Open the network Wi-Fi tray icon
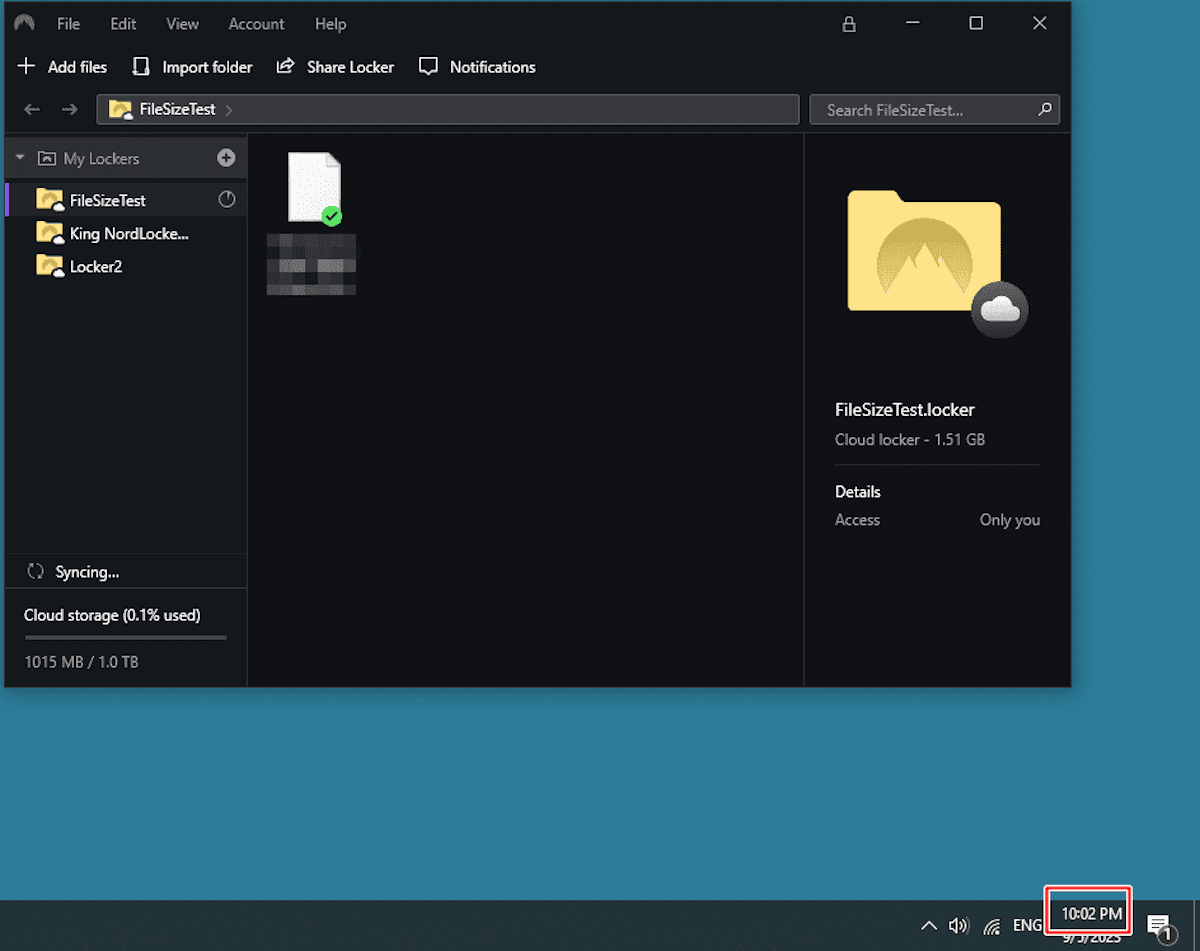 (992, 926)
